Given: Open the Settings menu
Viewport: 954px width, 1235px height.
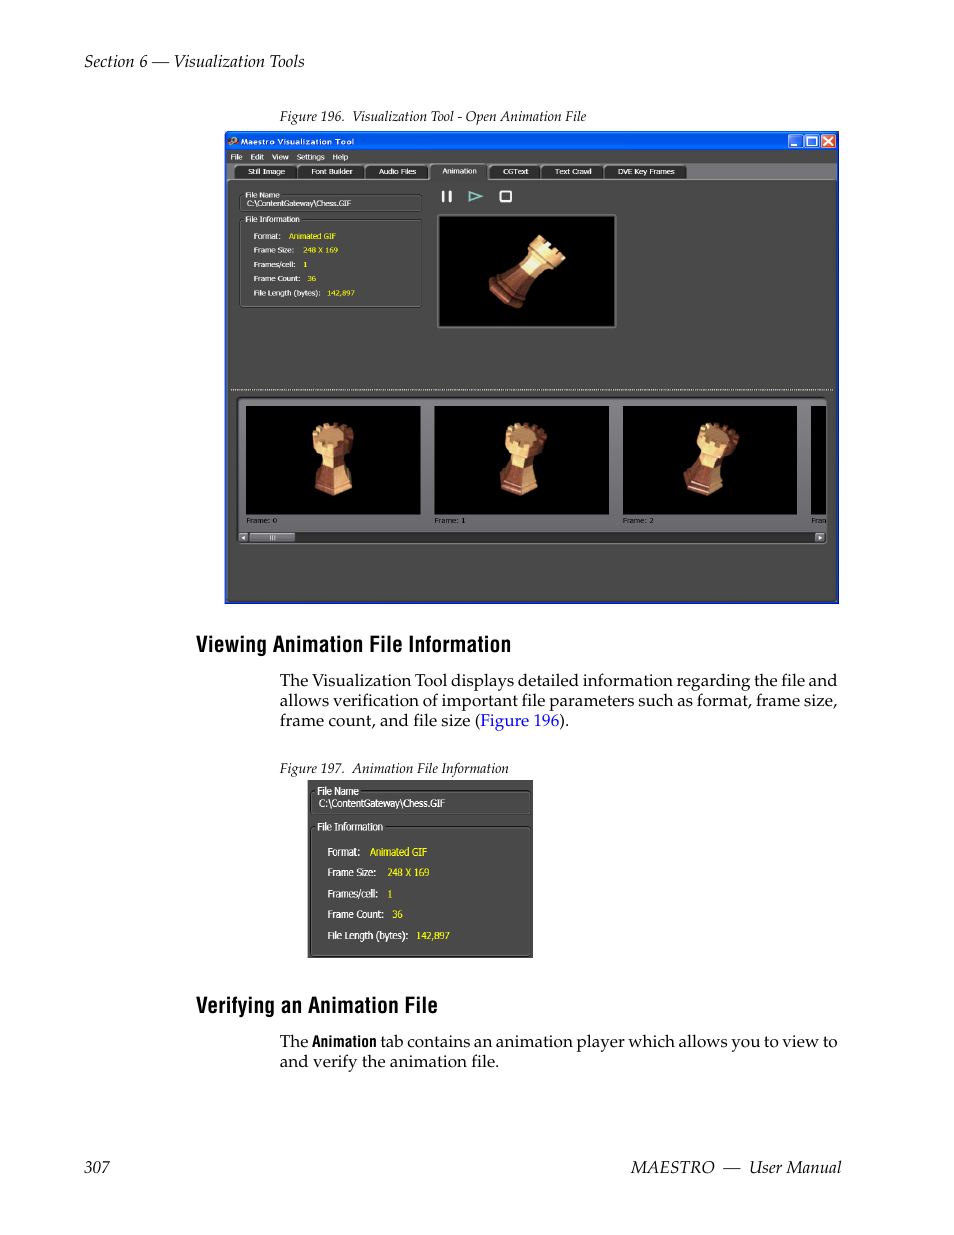Looking at the screenshot, I should (x=310, y=157).
